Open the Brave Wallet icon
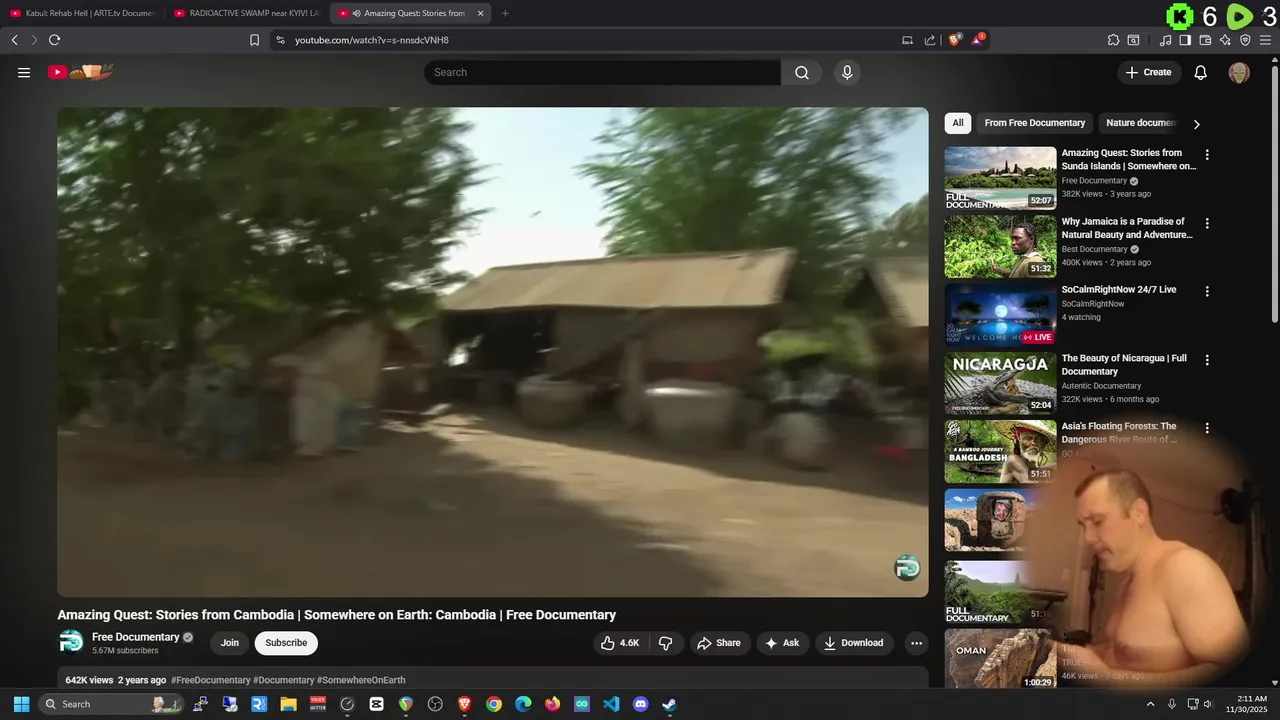The image size is (1280, 720). 1205,40
